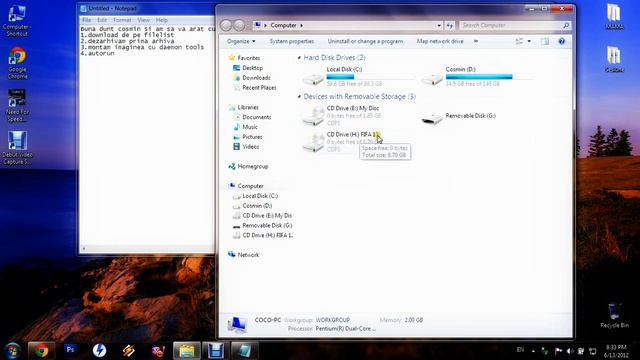The width and height of the screenshot is (640, 360).
Task: Click the Explorer Back arrow button
Action: coord(226,25)
